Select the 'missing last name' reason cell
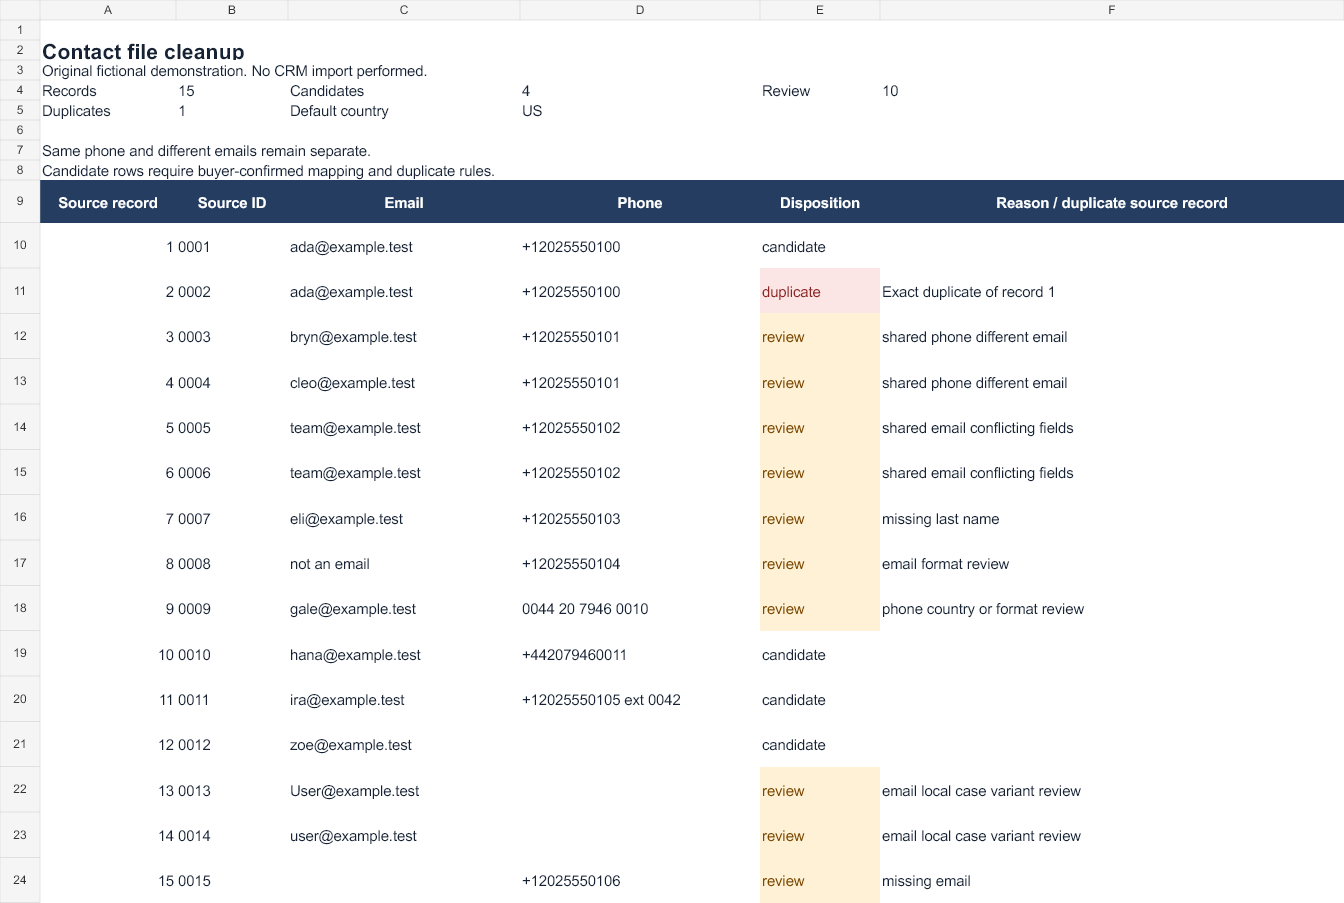The height and width of the screenshot is (903, 1344). pos(1112,519)
